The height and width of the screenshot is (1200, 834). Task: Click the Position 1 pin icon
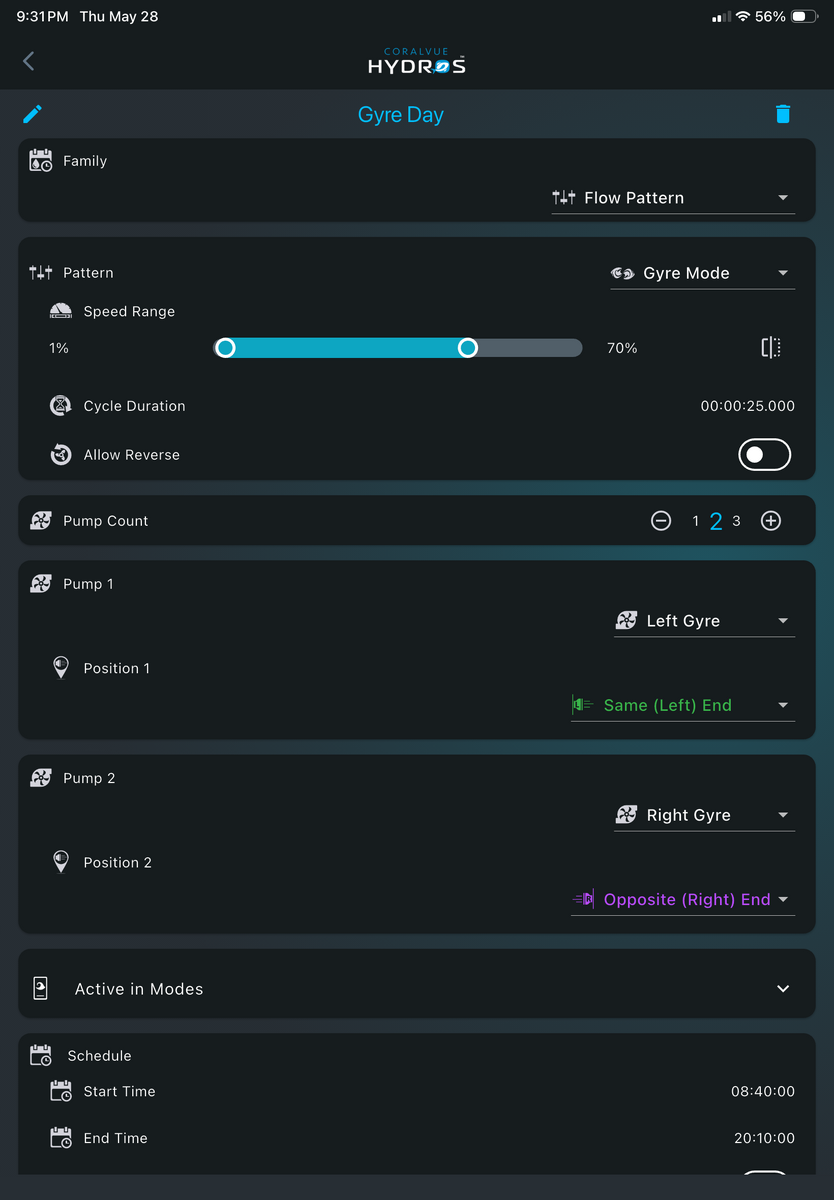pyautogui.click(x=61, y=668)
